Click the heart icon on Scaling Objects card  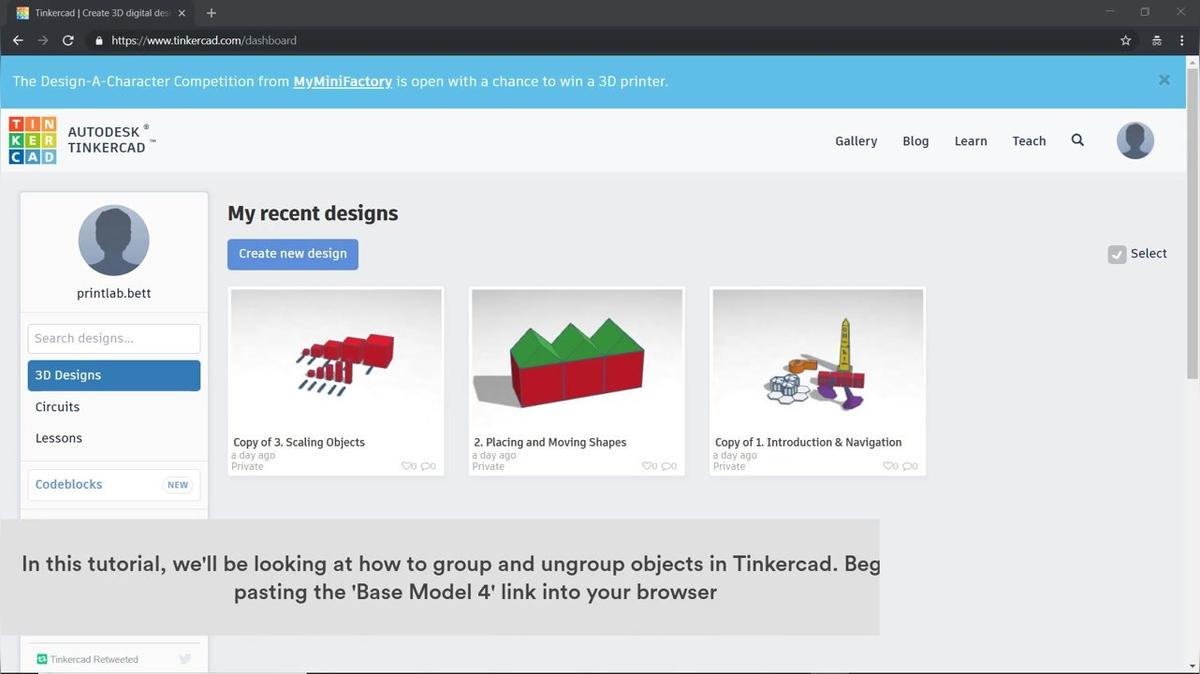tap(408, 466)
